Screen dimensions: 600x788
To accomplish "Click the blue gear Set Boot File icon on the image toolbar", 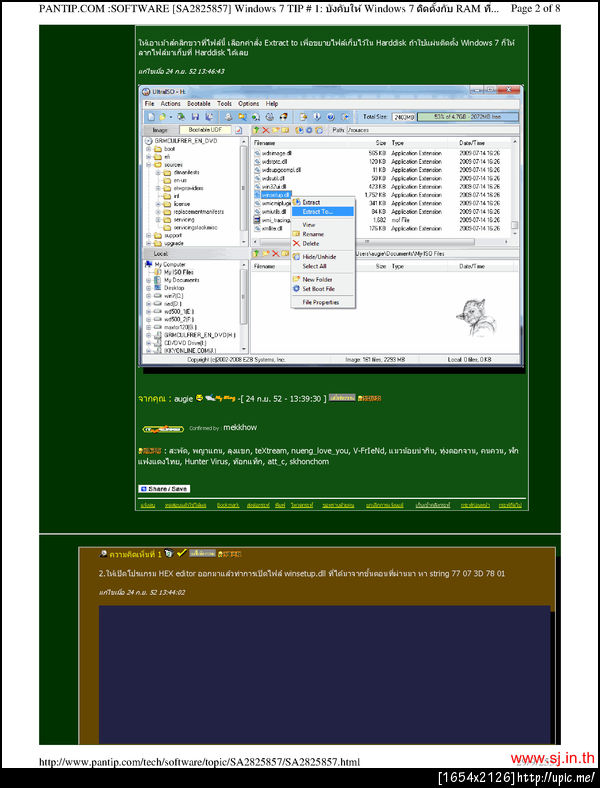I will pos(310,130).
